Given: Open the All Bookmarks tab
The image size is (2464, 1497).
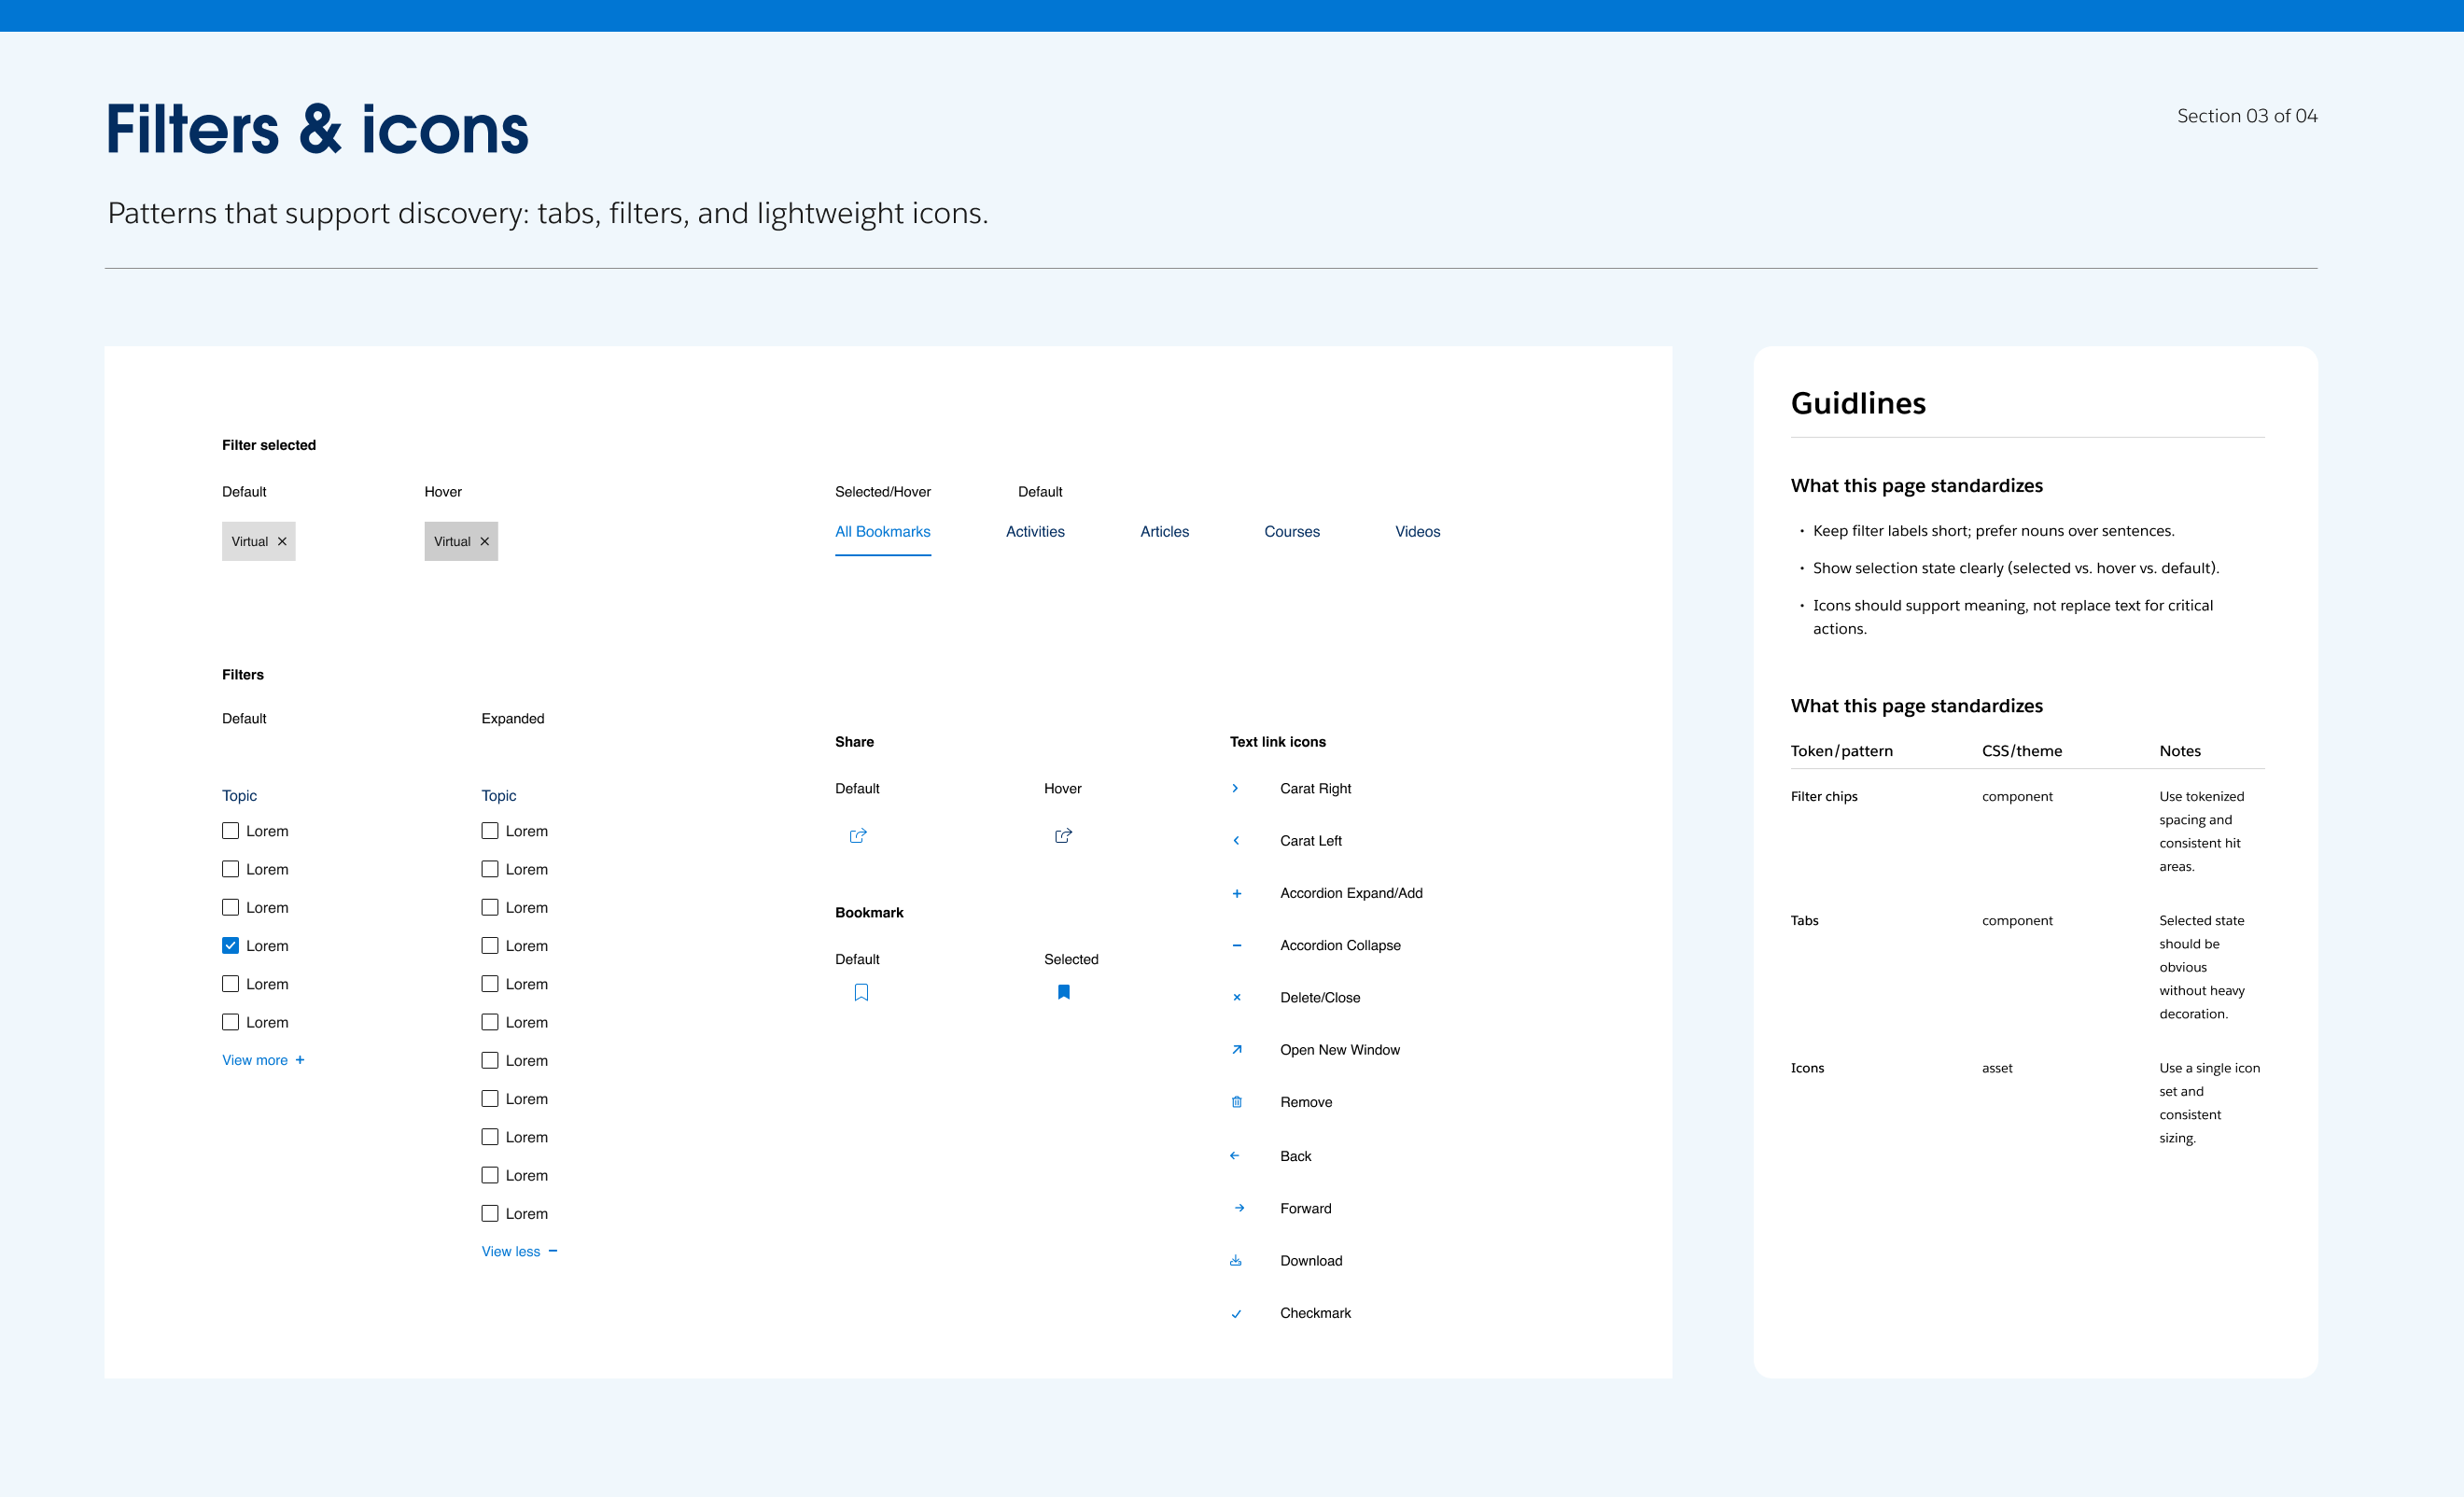Looking at the screenshot, I should (x=882, y=531).
